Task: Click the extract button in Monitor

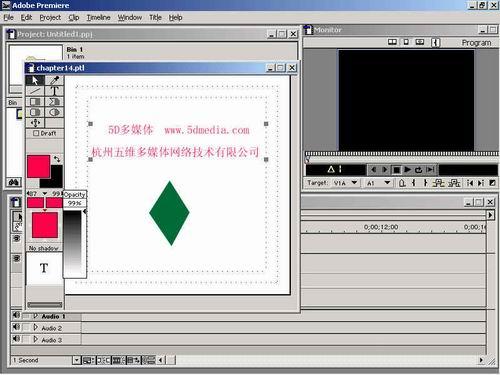Action: (x=454, y=183)
